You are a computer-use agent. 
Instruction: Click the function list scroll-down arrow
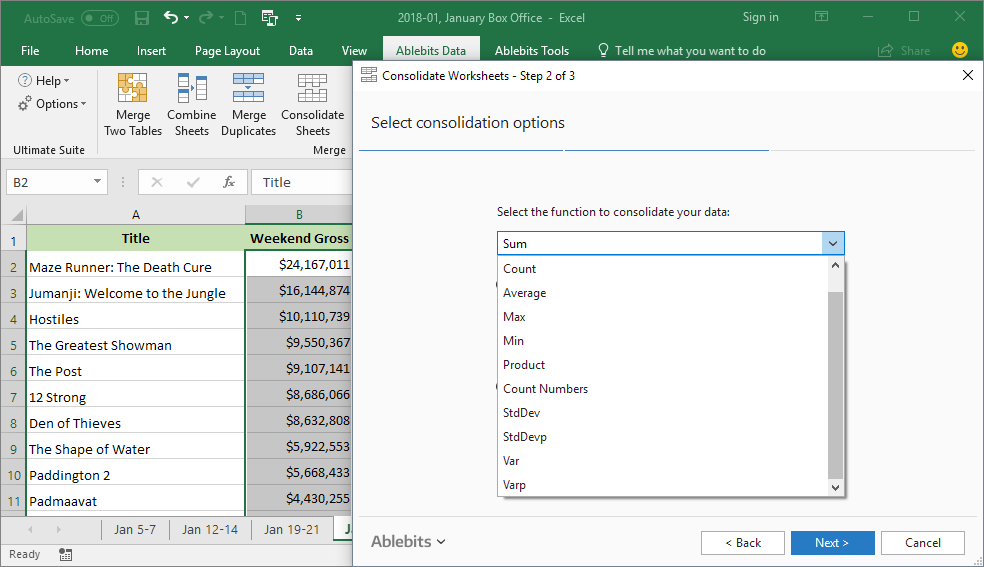pyautogui.click(x=835, y=487)
